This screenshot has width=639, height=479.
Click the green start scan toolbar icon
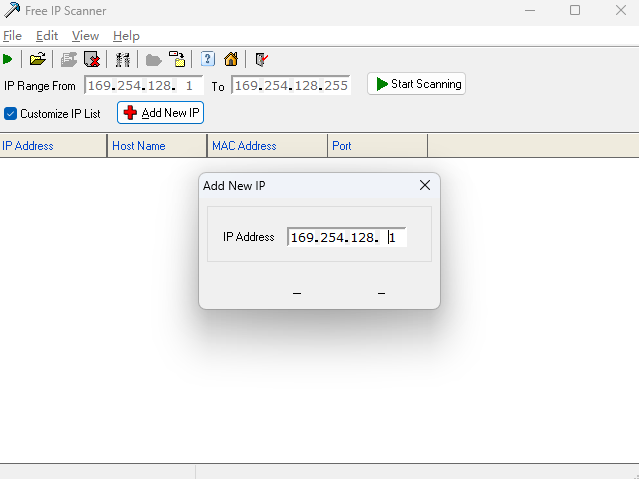click(8, 59)
